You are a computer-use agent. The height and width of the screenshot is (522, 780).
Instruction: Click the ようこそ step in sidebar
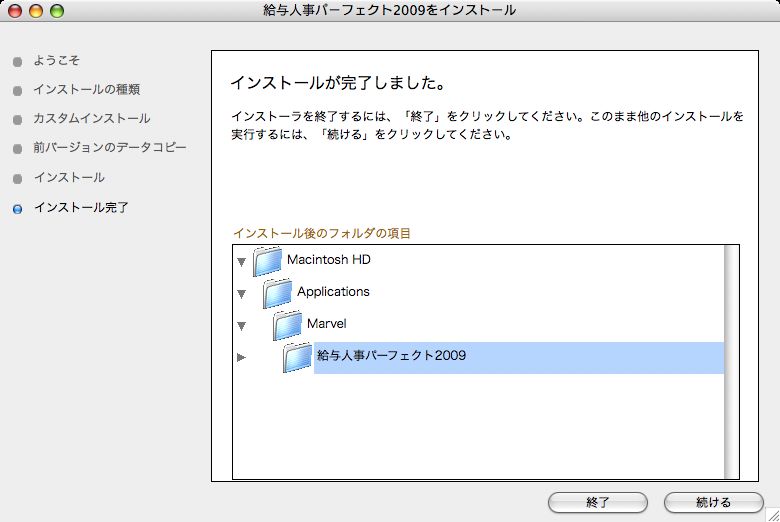coord(56,60)
